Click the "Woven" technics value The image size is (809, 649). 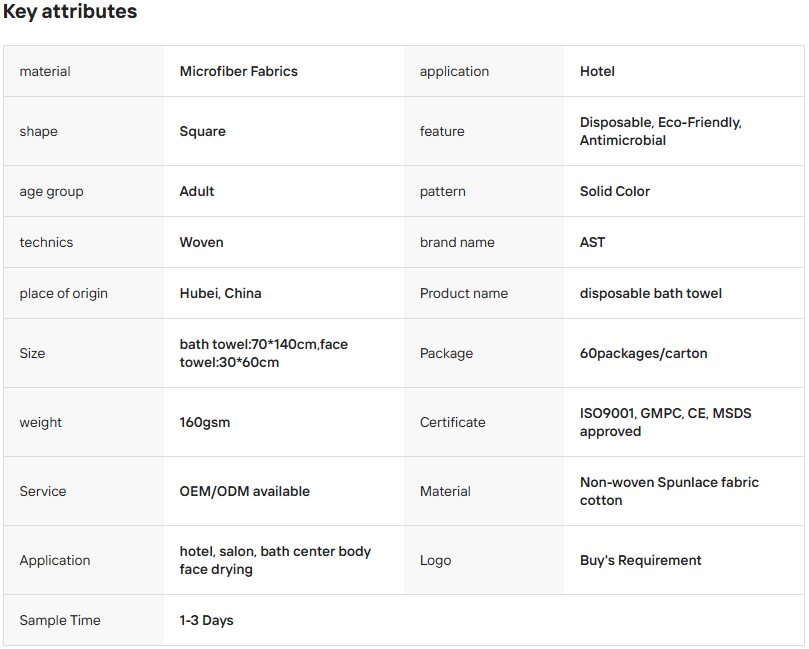tap(201, 242)
